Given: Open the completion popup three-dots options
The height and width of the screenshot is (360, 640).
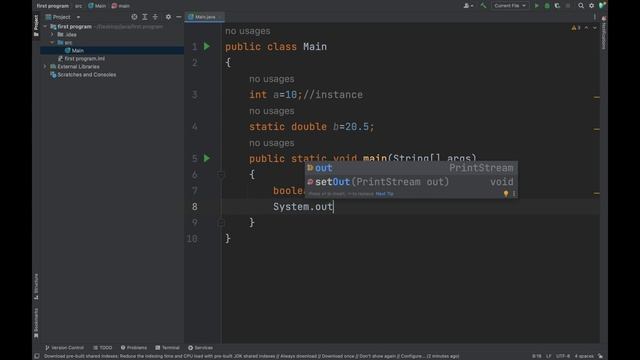Looking at the screenshot, I should tap(514, 193).
